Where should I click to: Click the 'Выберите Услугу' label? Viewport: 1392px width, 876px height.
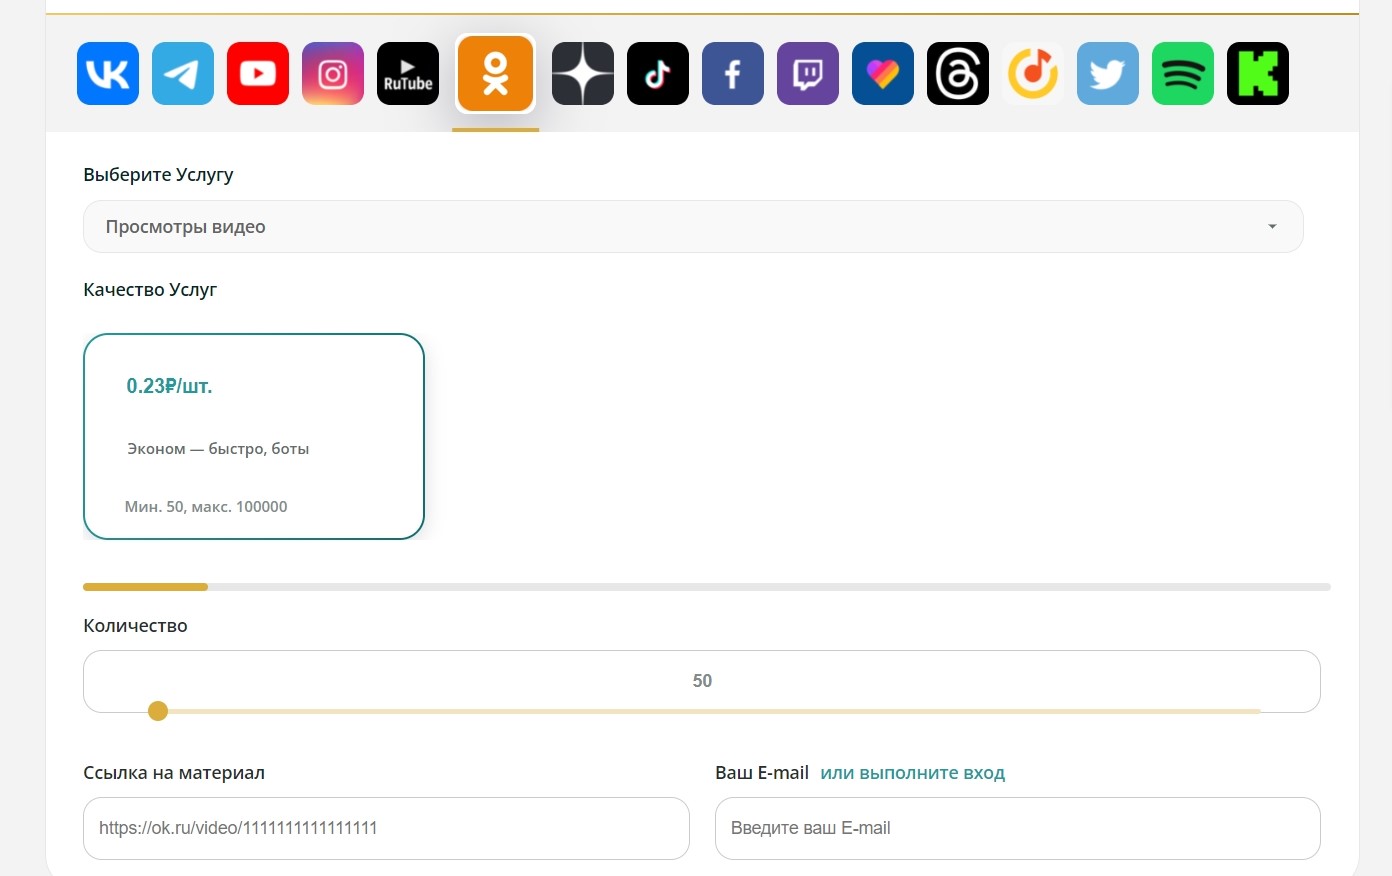pyautogui.click(x=158, y=175)
